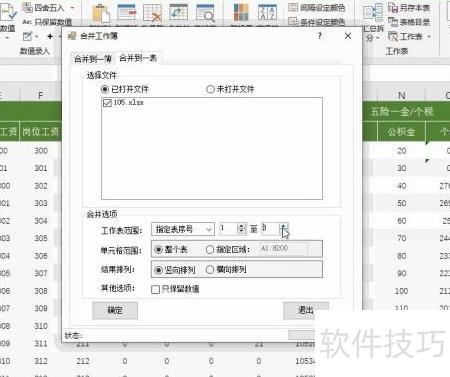Click the table delete icon with red X
The height and width of the screenshot is (377, 450).
[x=152, y=13]
